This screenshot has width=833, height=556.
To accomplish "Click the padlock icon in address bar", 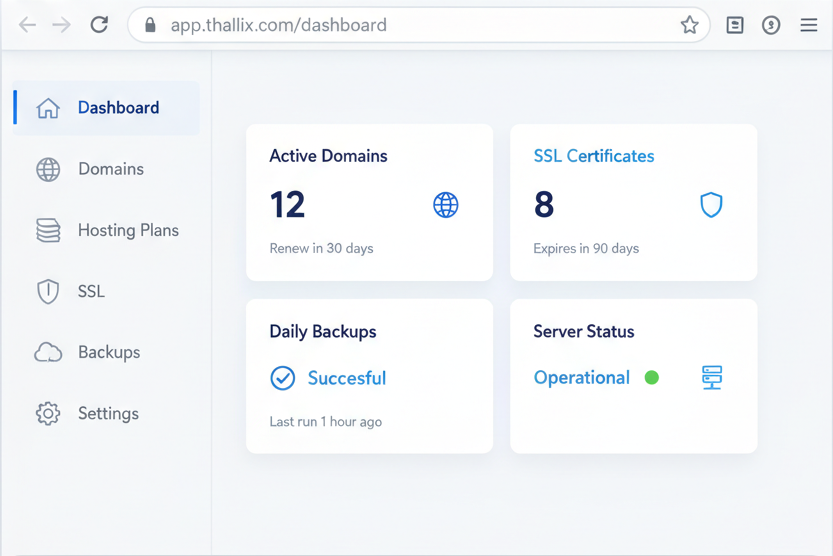I will [x=150, y=24].
